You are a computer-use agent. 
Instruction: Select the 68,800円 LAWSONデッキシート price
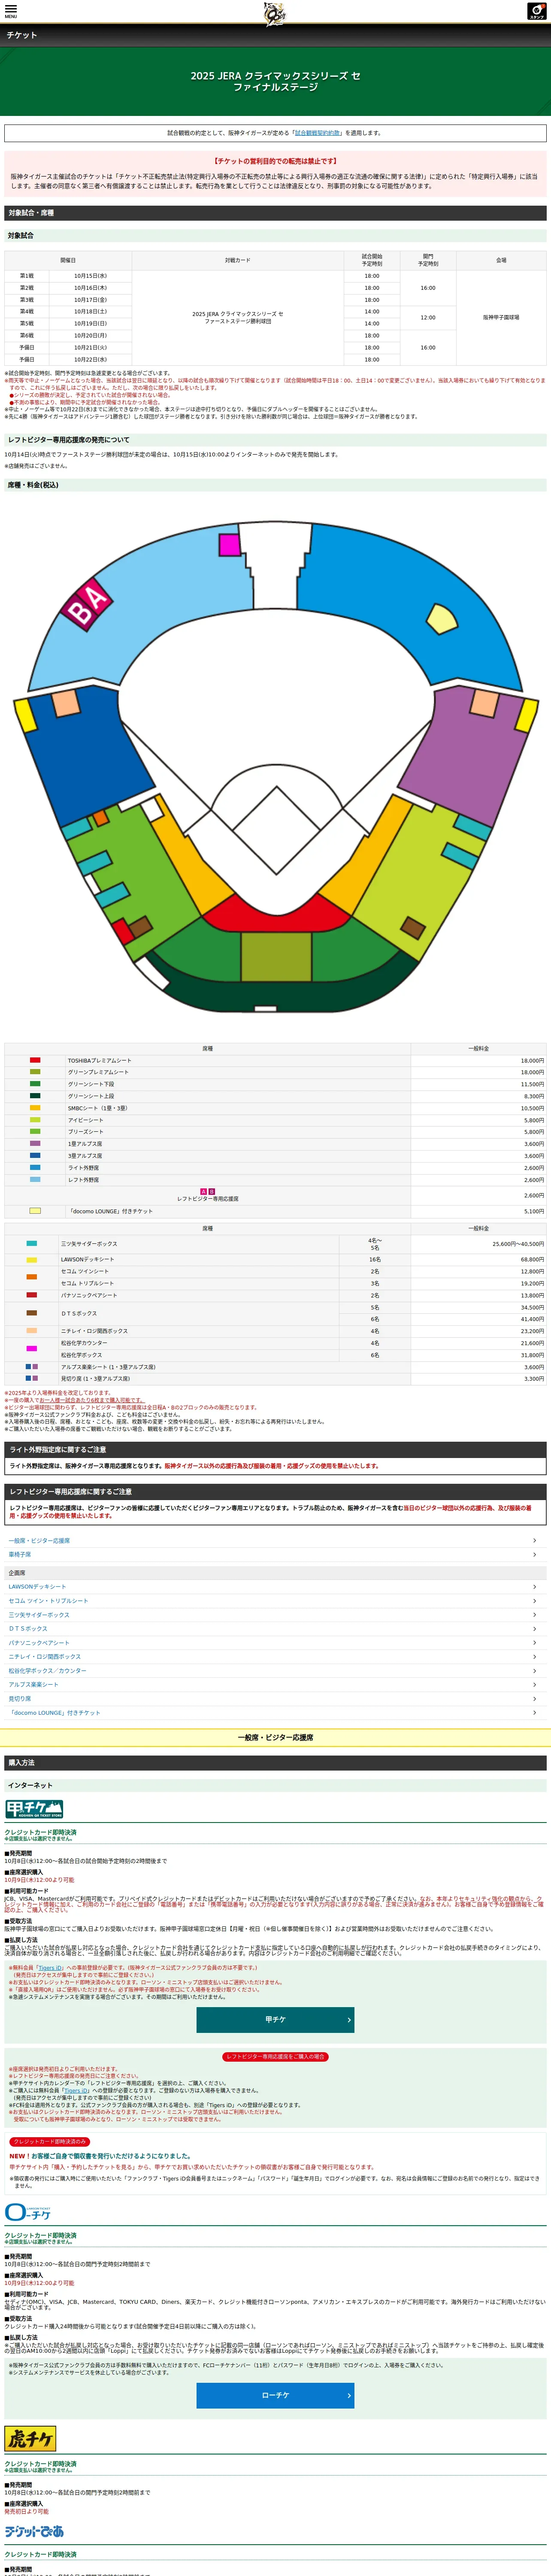(479, 1260)
